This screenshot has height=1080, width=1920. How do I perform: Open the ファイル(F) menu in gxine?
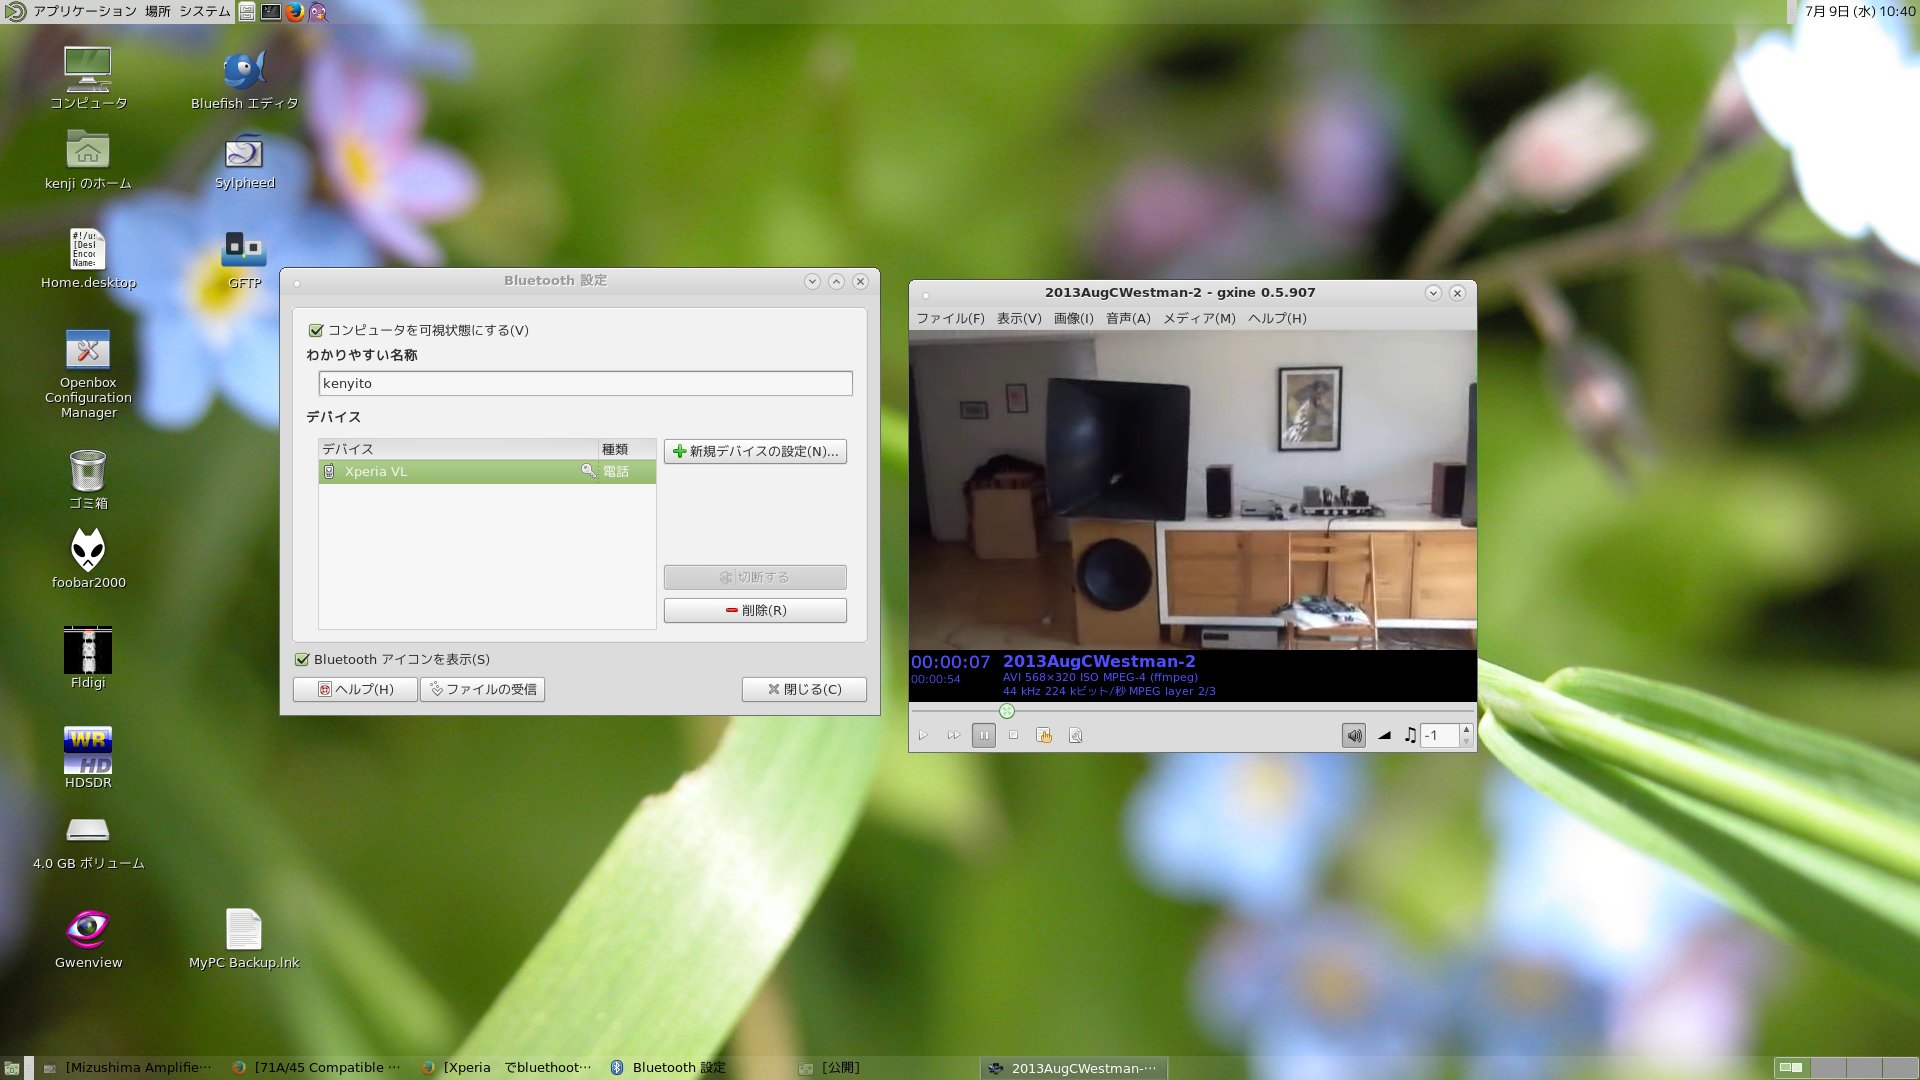[950, 319]
